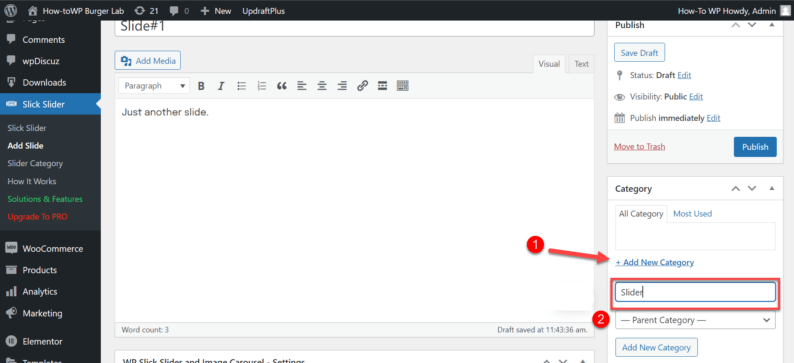The height and width of the screenshot is (363, 794).
Task: Add a blockquote to the slide
Action: click(282, 86)
